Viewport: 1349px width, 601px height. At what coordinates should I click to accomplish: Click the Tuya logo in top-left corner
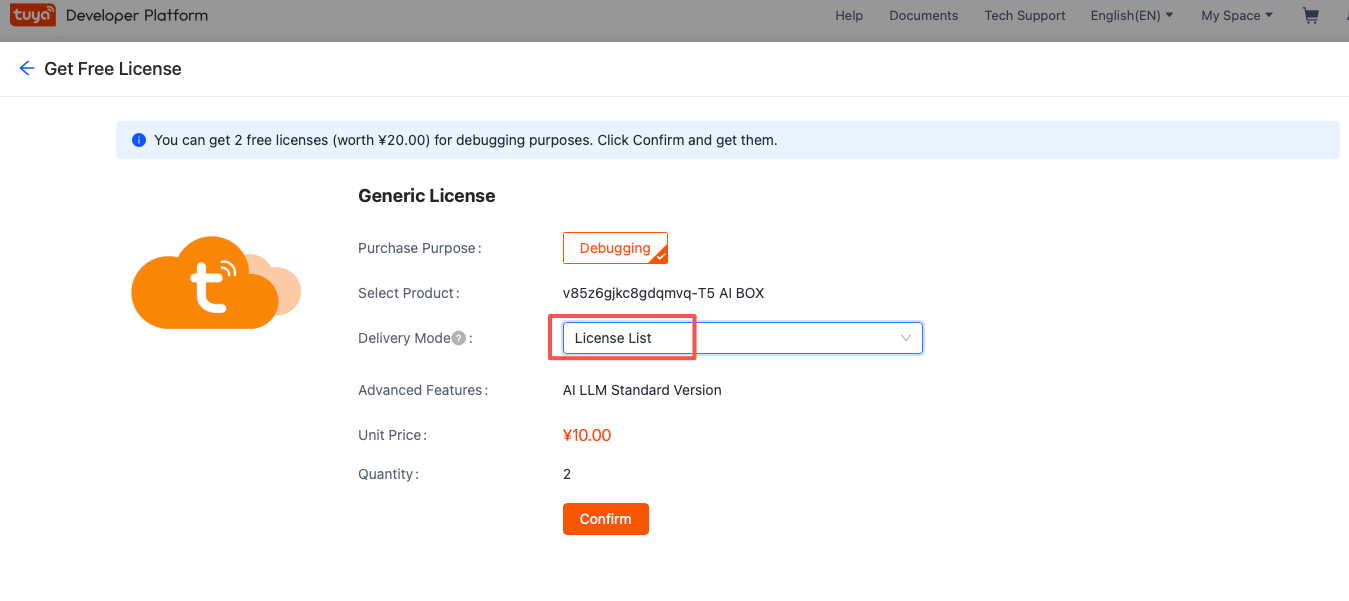(32, 16)
